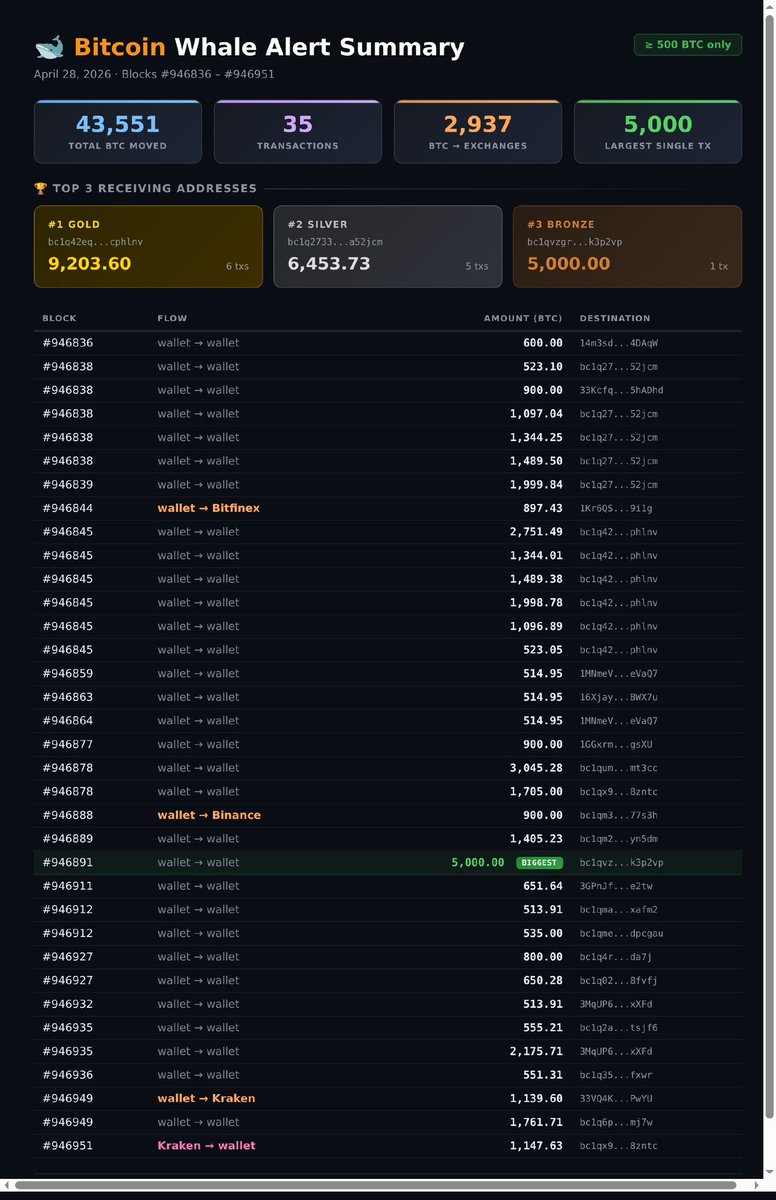Screen dimensions: 776x1200
Task: Click destination address bc1qm2...yn5dm
Action: pyautogui.click(x=619, y=839)
